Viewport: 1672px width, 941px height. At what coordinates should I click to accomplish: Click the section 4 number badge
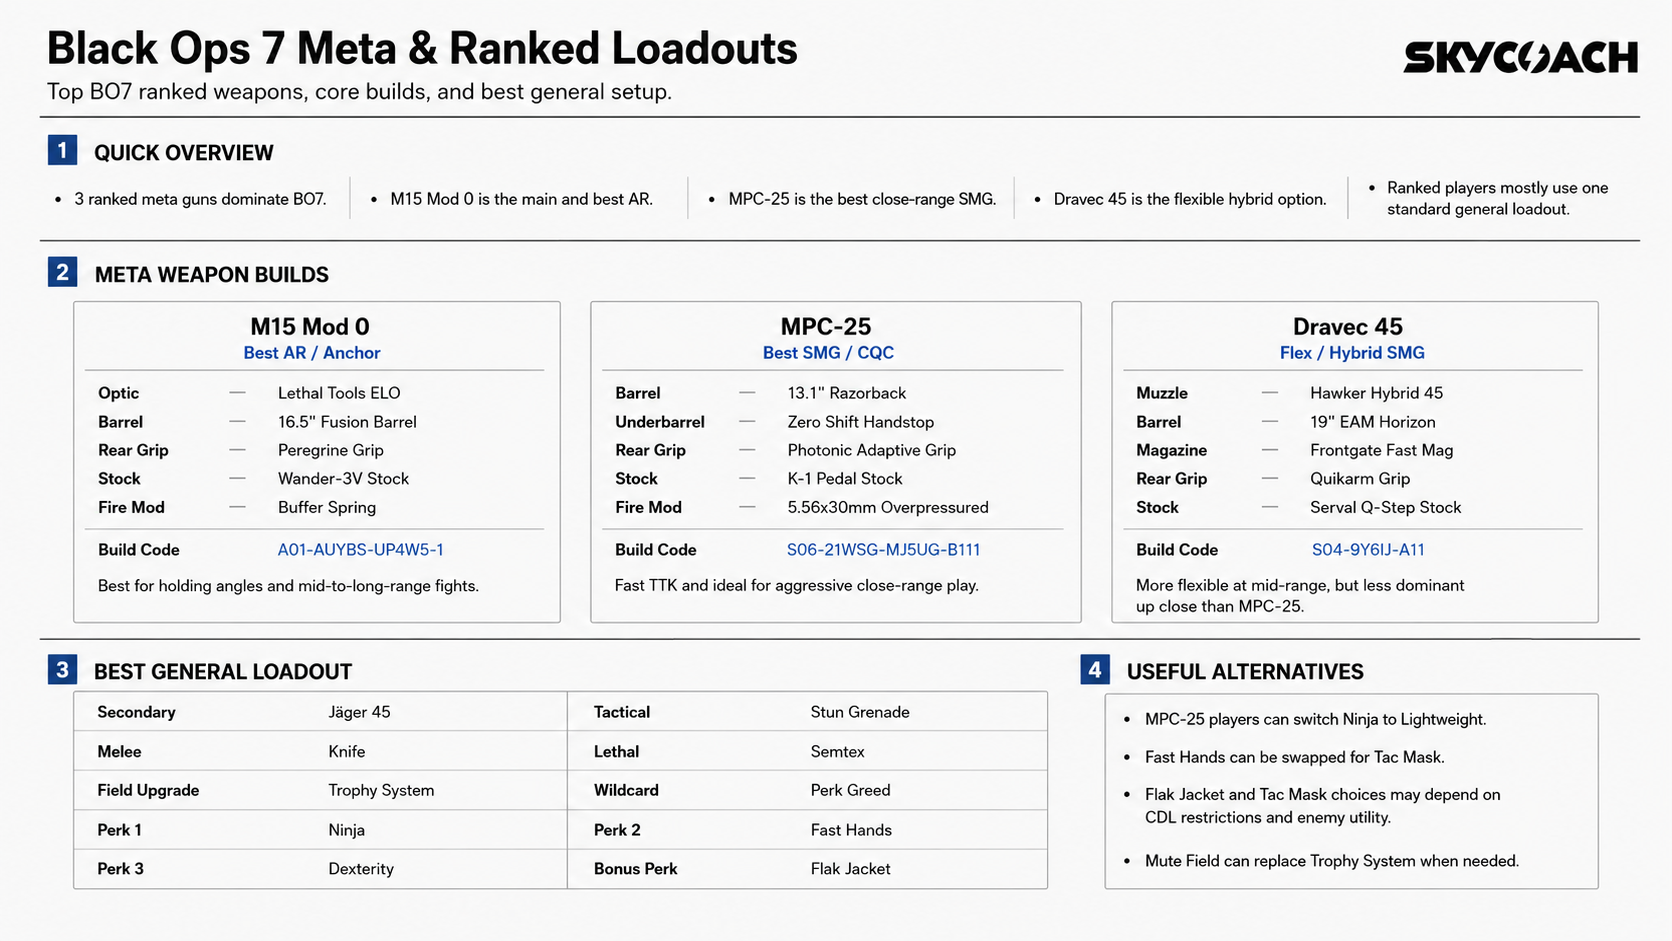1095,669
